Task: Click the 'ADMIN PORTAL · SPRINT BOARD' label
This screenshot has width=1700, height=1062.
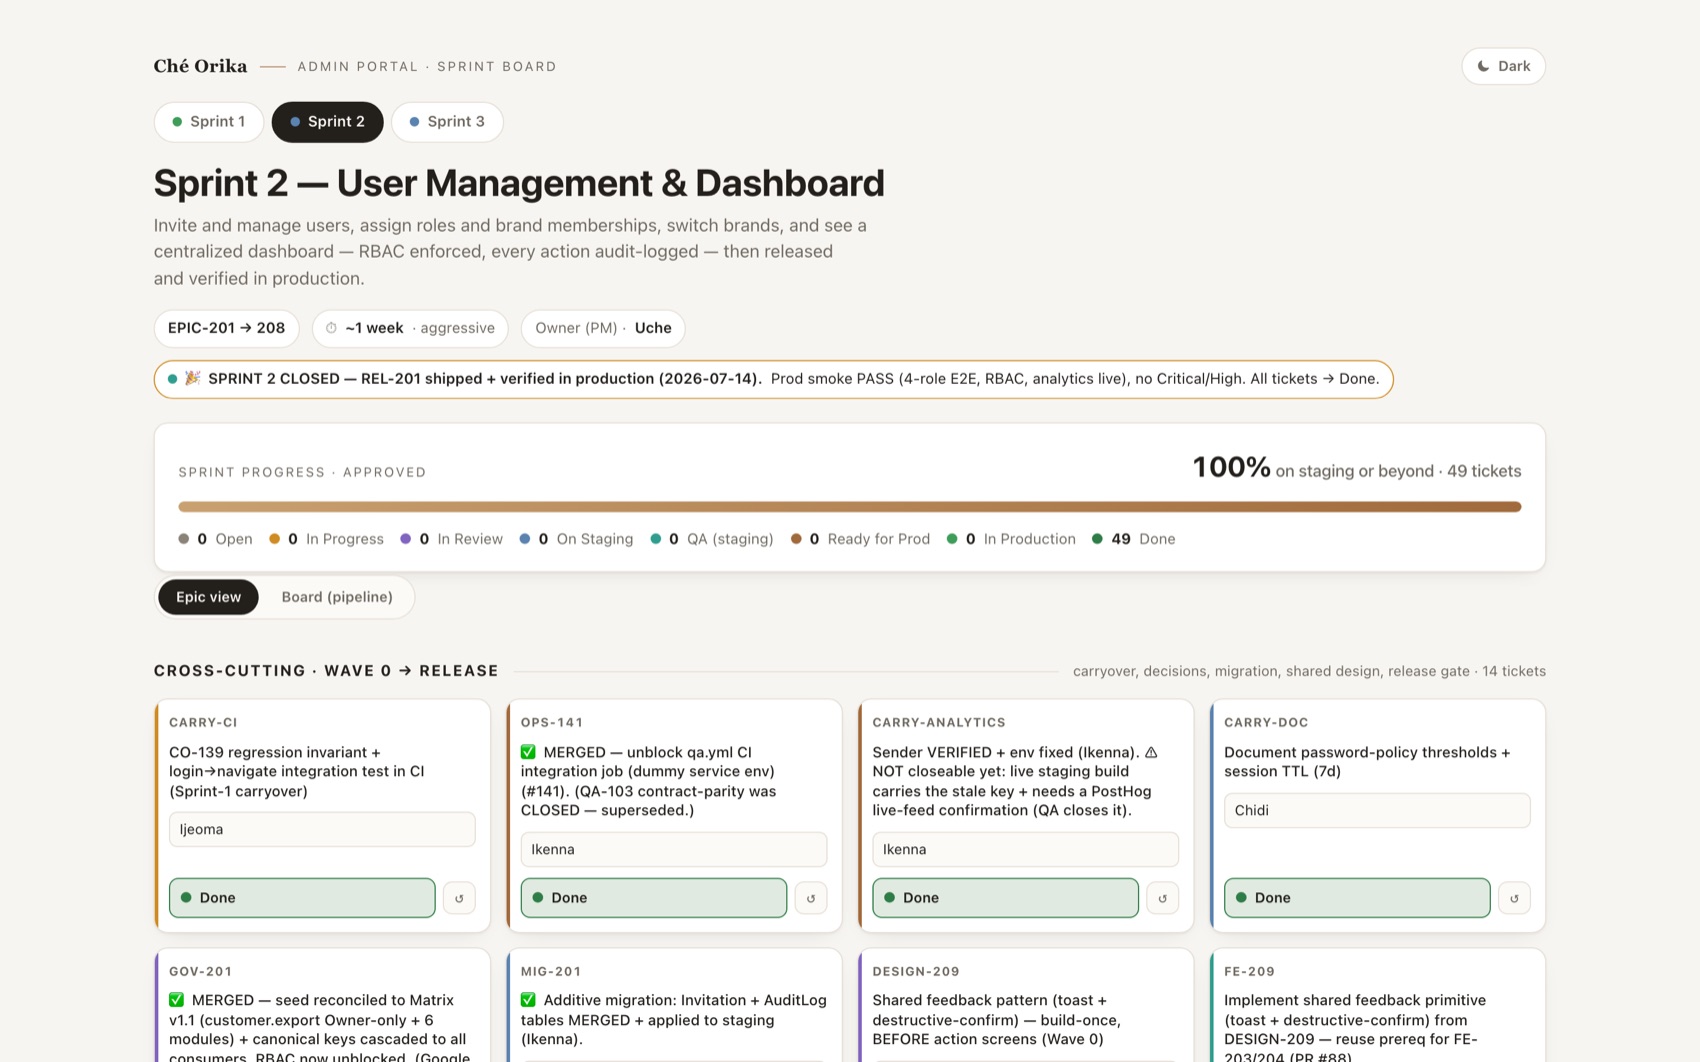Action: (x=427, y=67)
